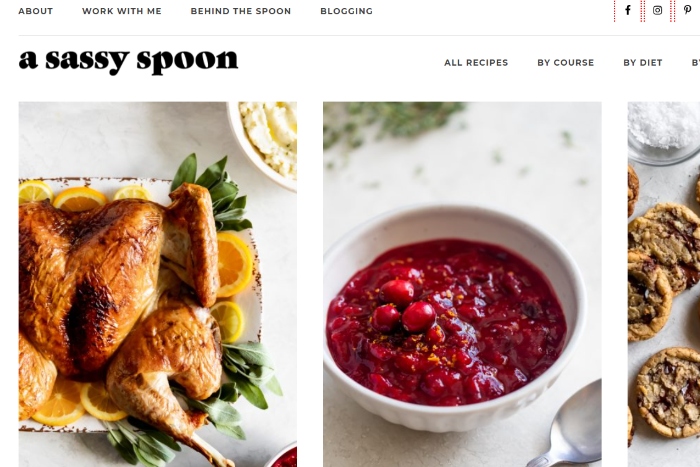Open the Pinterest social icon
The width and height of the screenshot is (700, 467).
(x=687, y=10)
